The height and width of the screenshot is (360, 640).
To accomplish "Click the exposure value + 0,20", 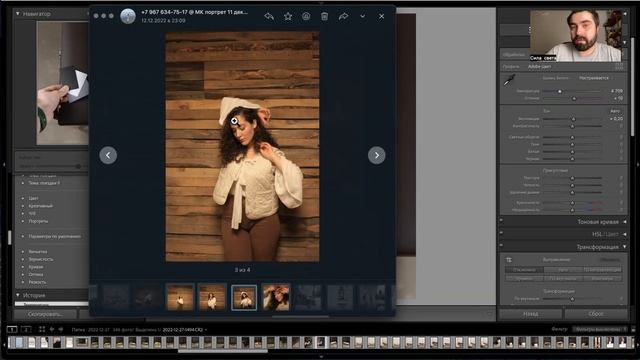I will (616, 119).
